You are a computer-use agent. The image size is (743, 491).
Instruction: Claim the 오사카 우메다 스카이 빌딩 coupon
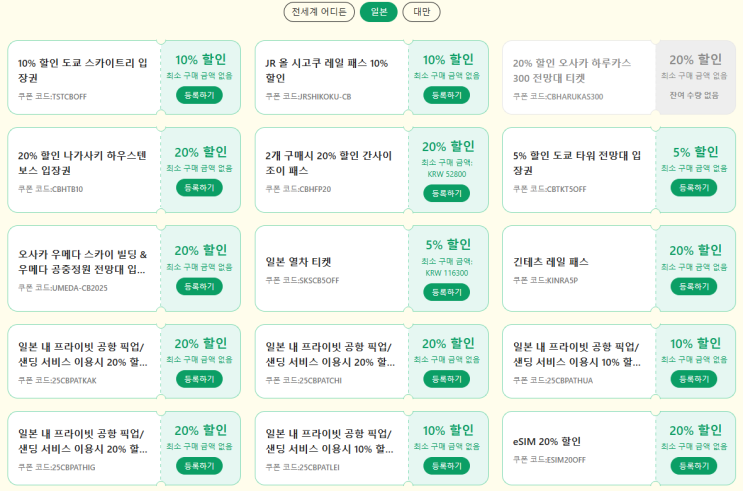pyautogui.click(x=199, y=286)
